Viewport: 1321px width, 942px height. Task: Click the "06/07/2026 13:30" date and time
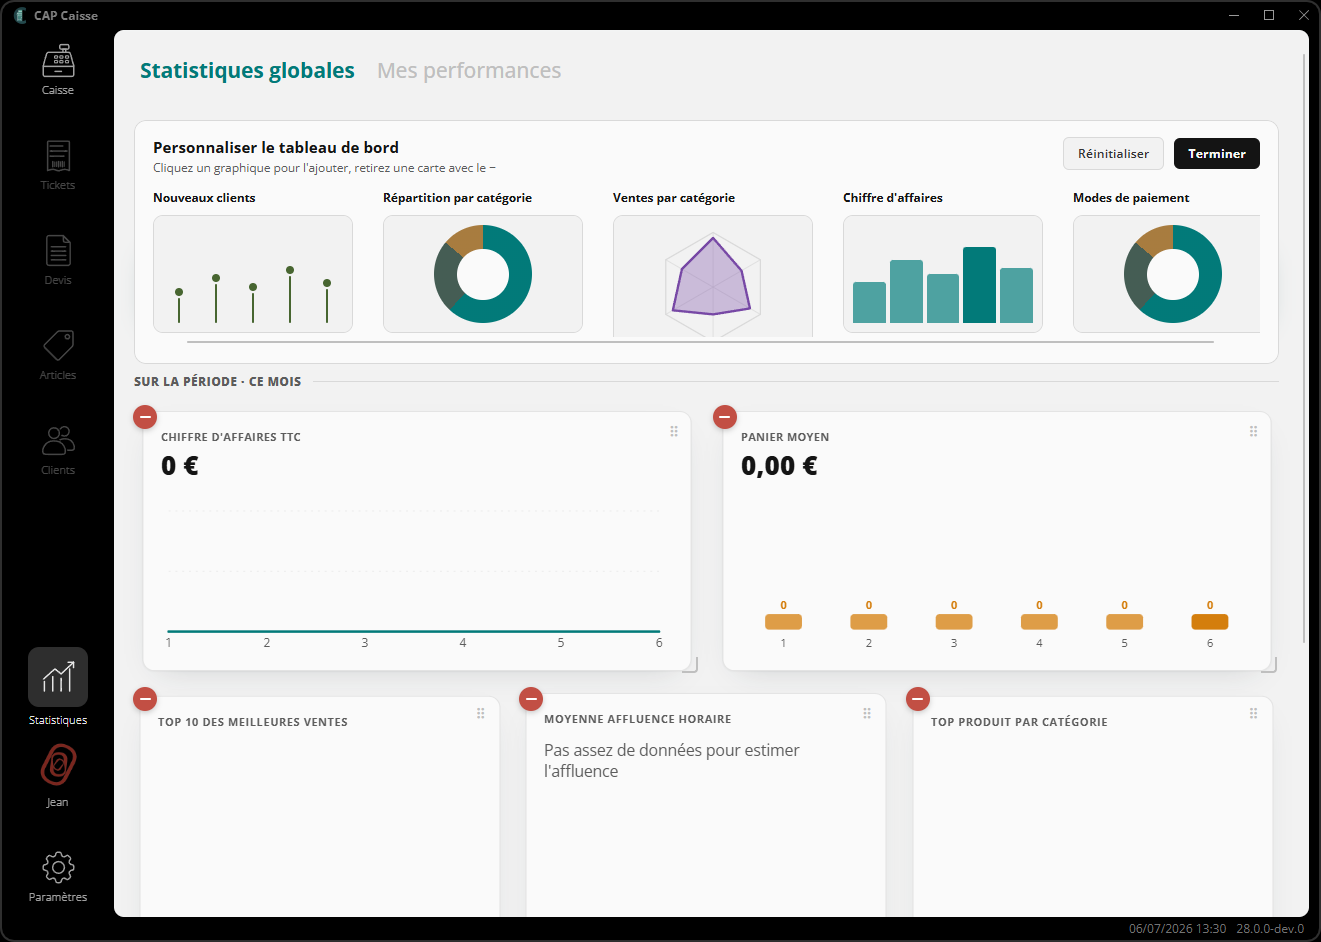click(1177, 929)
